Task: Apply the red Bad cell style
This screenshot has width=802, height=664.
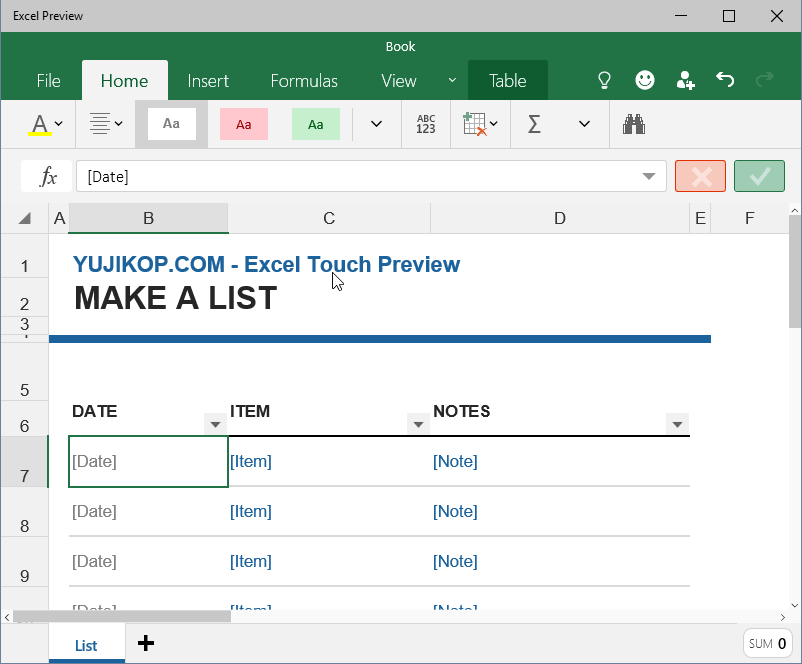Action: 243,124
